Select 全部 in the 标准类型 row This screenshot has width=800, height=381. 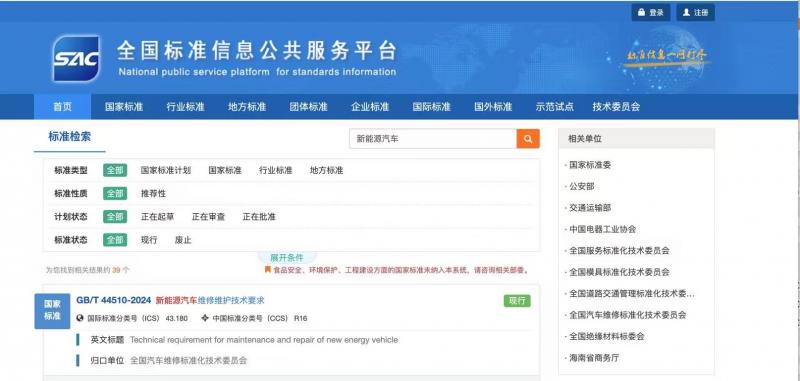115,170
